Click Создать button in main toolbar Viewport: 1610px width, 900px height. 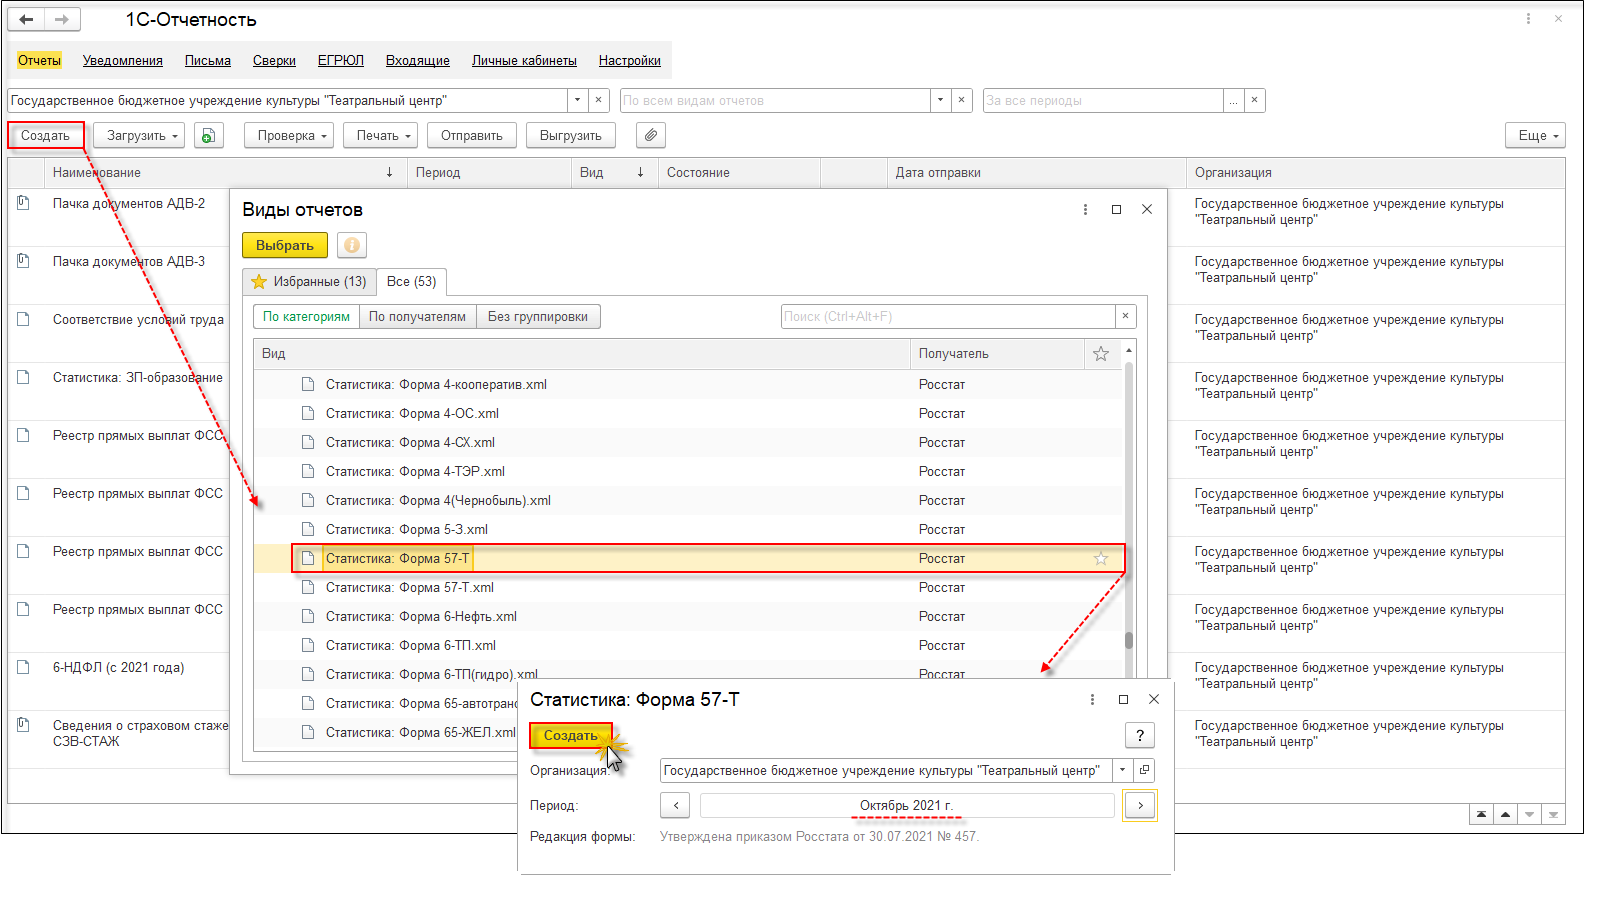click(x=46, y=135)
